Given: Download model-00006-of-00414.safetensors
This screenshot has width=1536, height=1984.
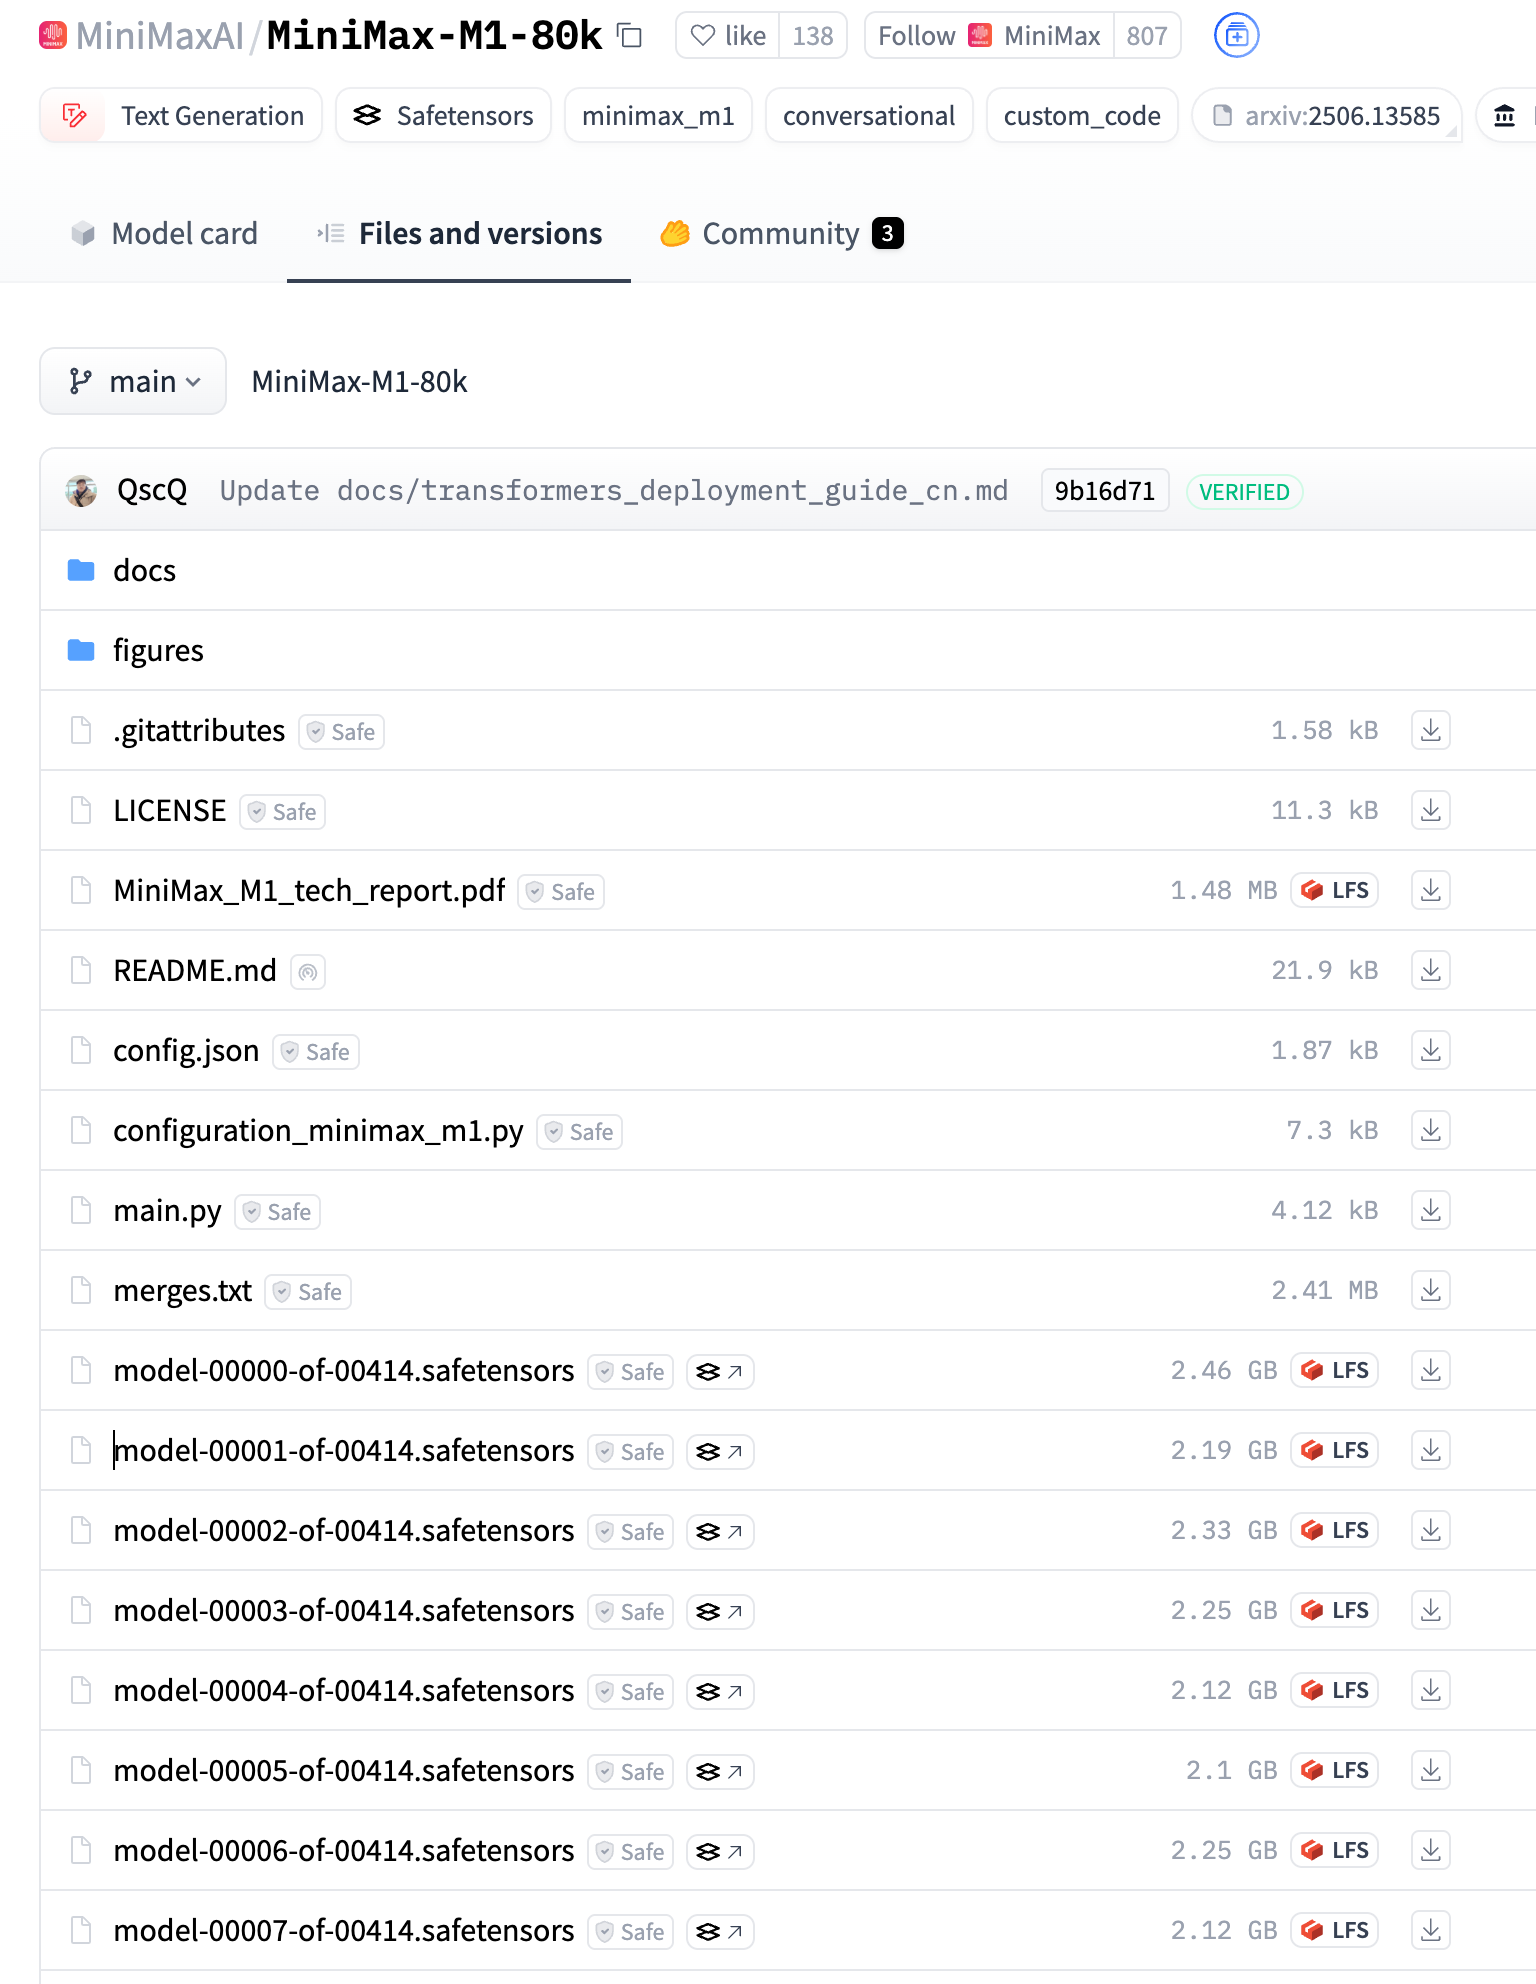Looking at the screenshot, I should [1431, 1850].
